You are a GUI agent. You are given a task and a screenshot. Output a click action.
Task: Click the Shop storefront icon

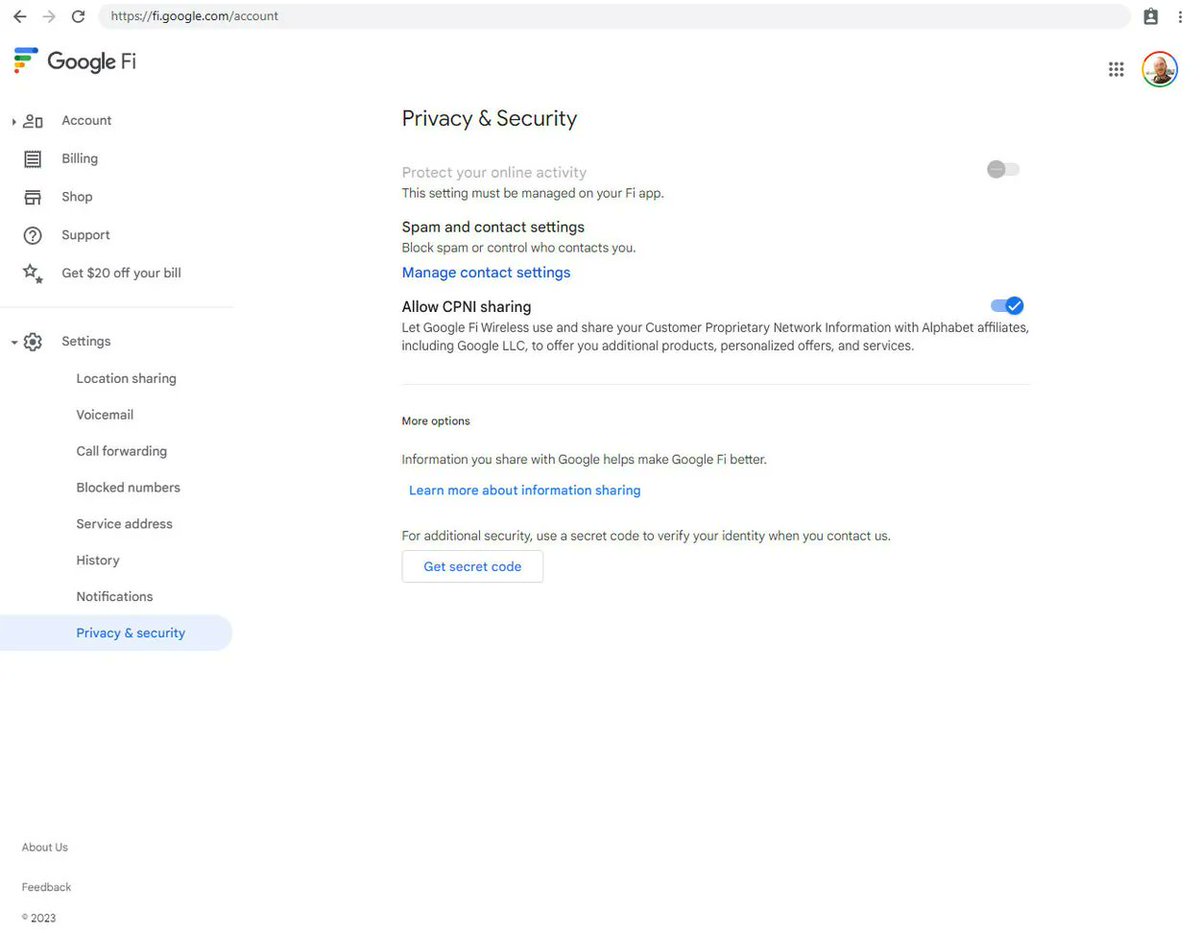[x=33, y=197]
